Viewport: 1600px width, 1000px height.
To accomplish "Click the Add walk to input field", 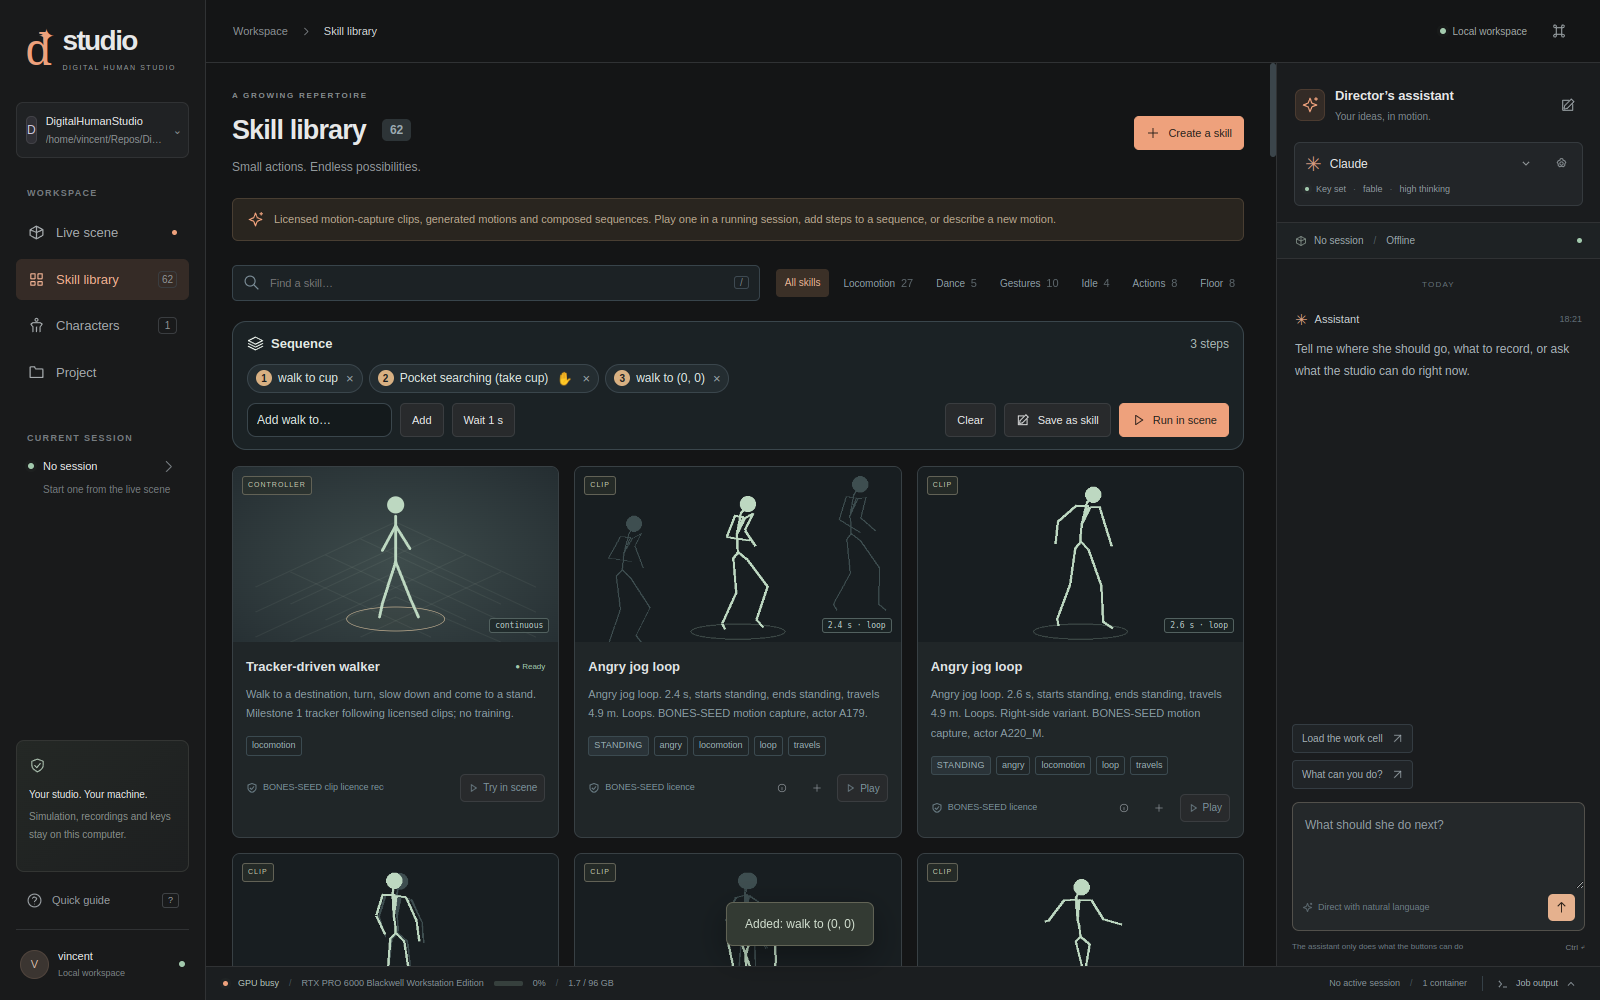I will point(319,420).
